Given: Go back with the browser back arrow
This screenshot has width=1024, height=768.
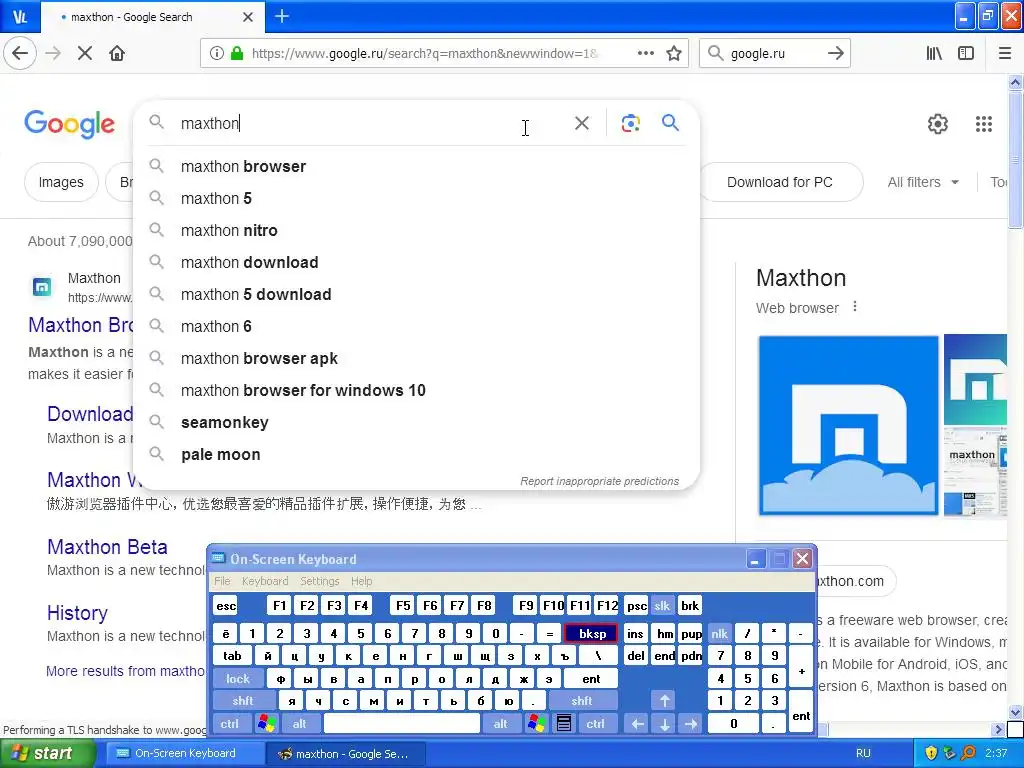Looking at the screenshot, I should tap(20, 54).
